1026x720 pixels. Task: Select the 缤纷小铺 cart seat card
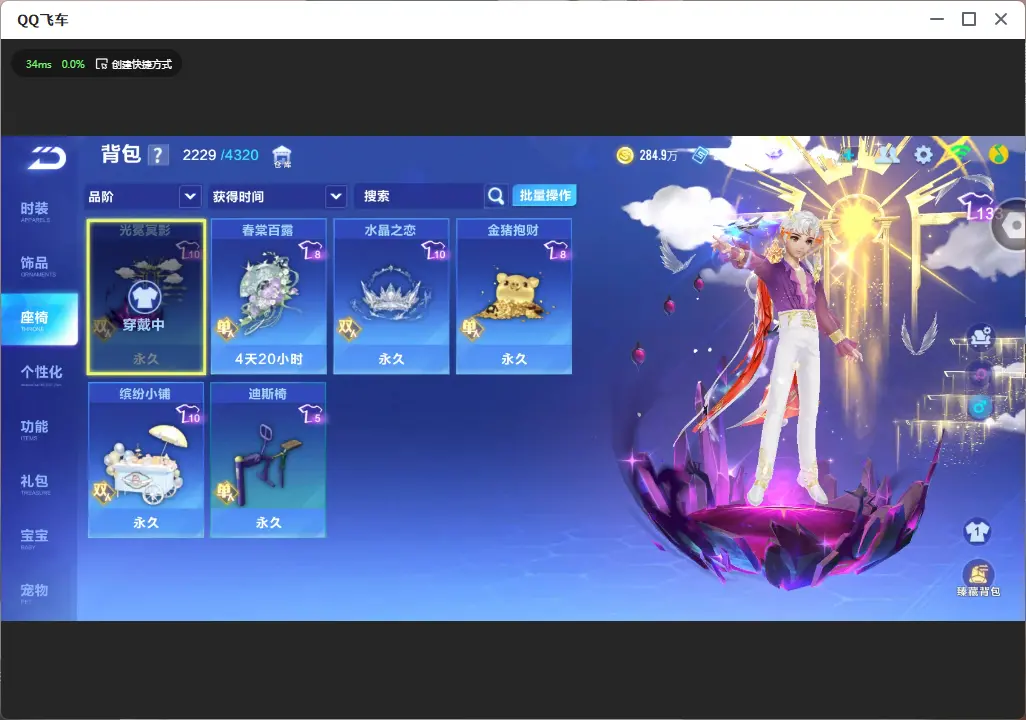146,460
